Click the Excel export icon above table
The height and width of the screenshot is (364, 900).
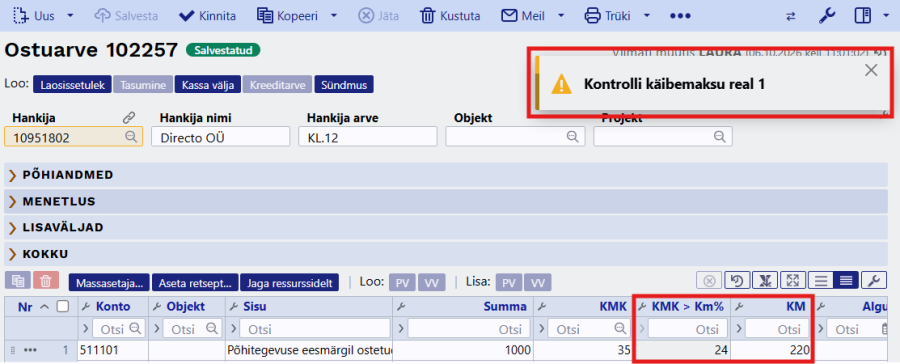tap(765, 280)
